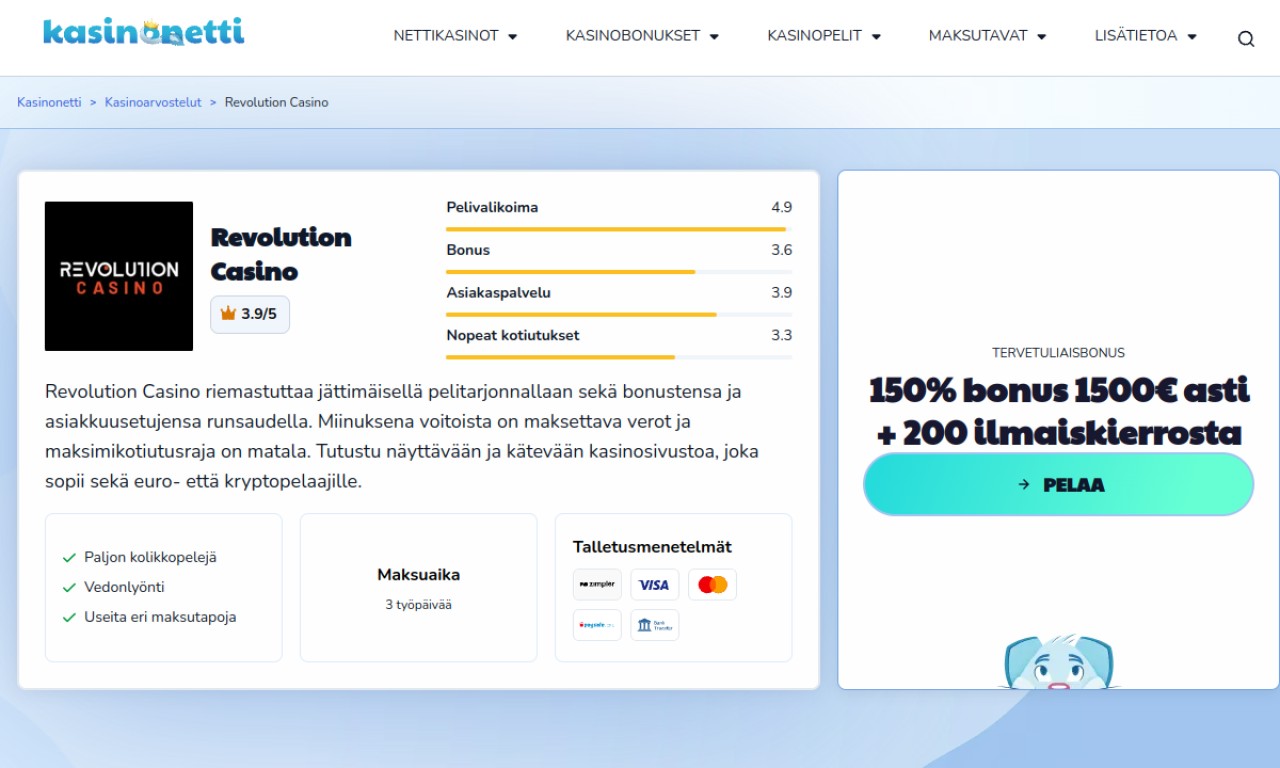Click the Zimpler payment icon
The height and width of the screenshot is (768, 1280).
[x=597, y=584]
